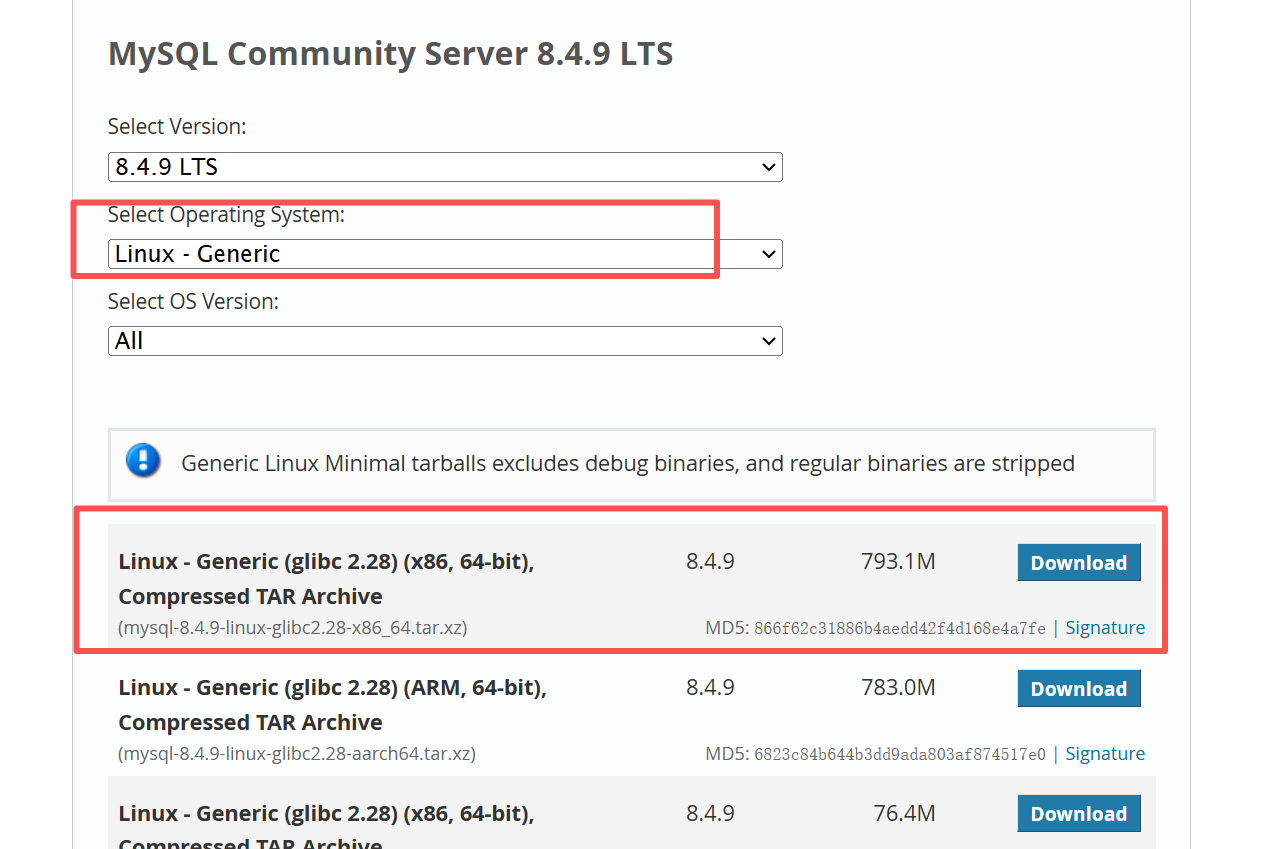The image size is (1287, 849).
Task: Expand the Select OS Version dropdown set to All
Action: point(445,341)
